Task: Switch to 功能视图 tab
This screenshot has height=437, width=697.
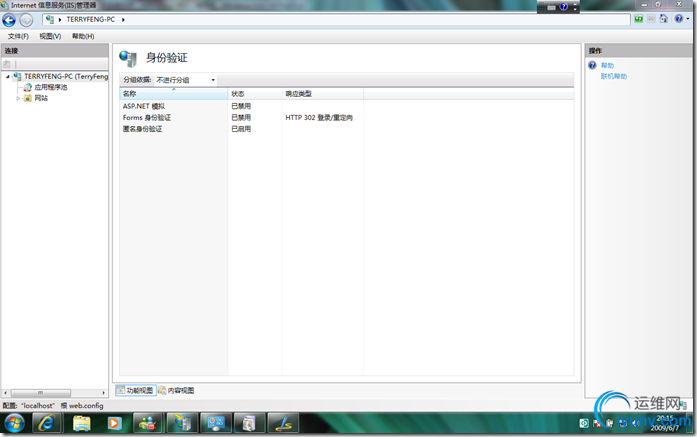Action: [136, 390]
